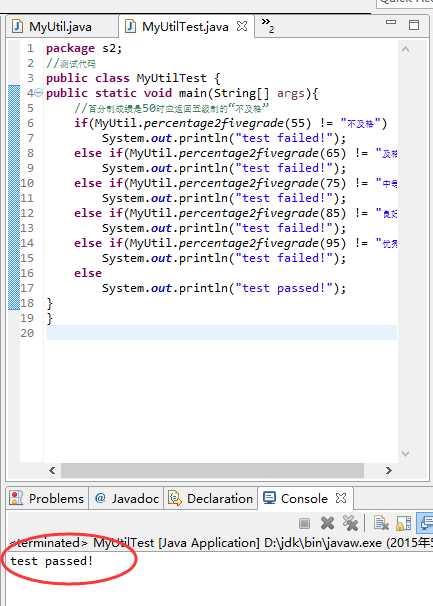The height and width of the screenshot is (606, 433).
Task: Click the Terminate square button in Console
Action: (x=305, y=524)
